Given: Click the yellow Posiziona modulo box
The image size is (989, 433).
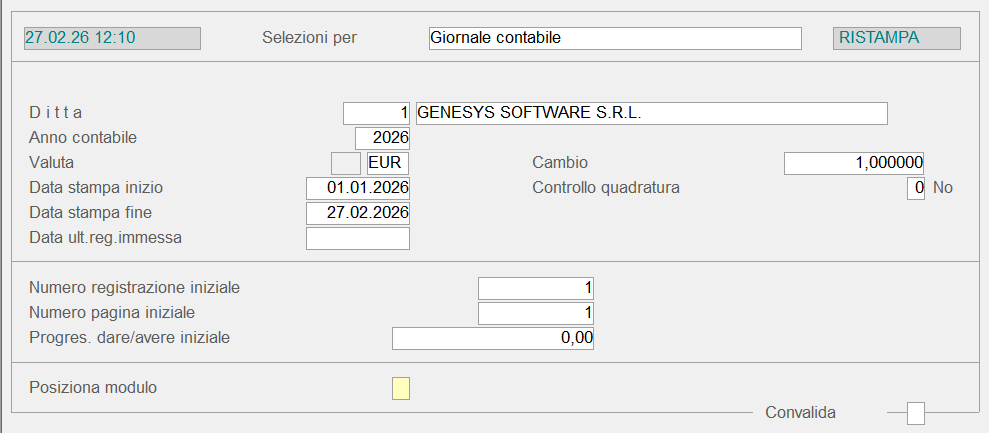Looking at the screenshot, I should pos(401,388).
